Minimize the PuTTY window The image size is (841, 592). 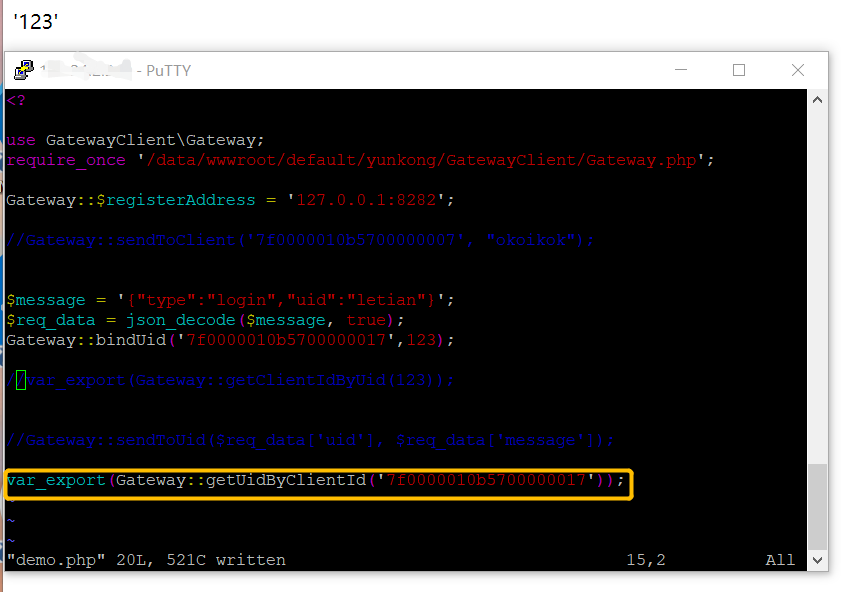coord(681,70)
